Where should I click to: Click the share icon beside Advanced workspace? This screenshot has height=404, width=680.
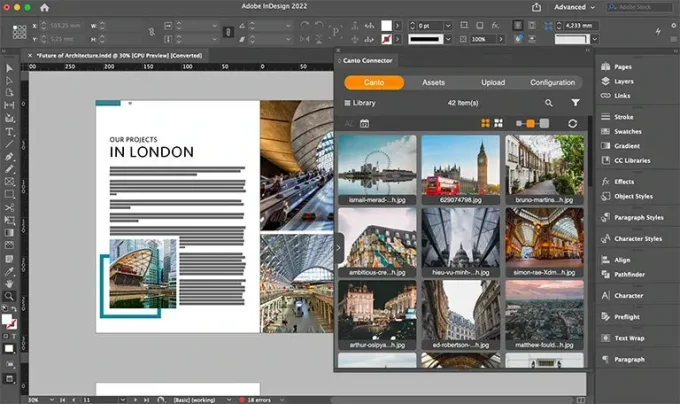click(x=537, y=8)
